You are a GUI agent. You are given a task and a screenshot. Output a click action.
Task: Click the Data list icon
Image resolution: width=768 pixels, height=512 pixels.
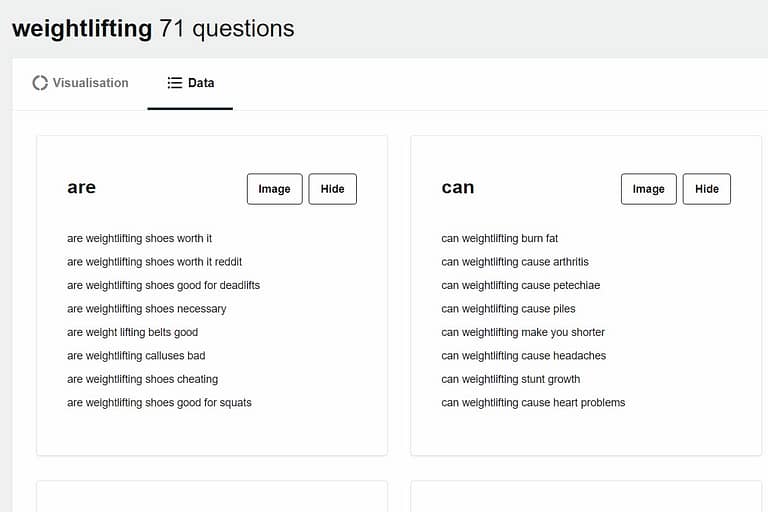pyautogui.click(x=174, y=83)
